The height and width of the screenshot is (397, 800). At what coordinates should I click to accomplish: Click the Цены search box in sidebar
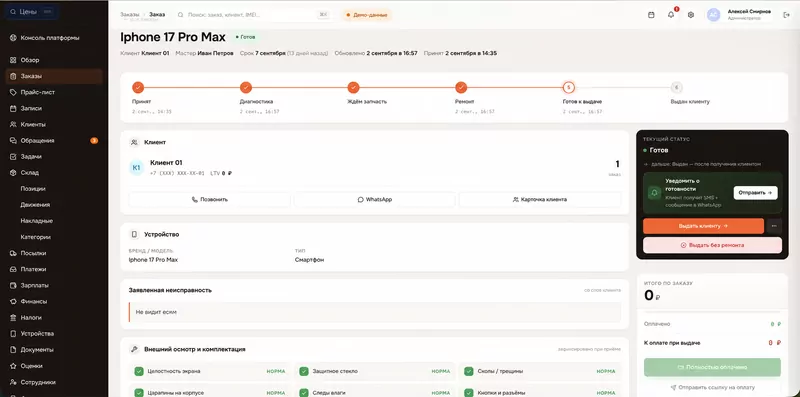point(31,11)
